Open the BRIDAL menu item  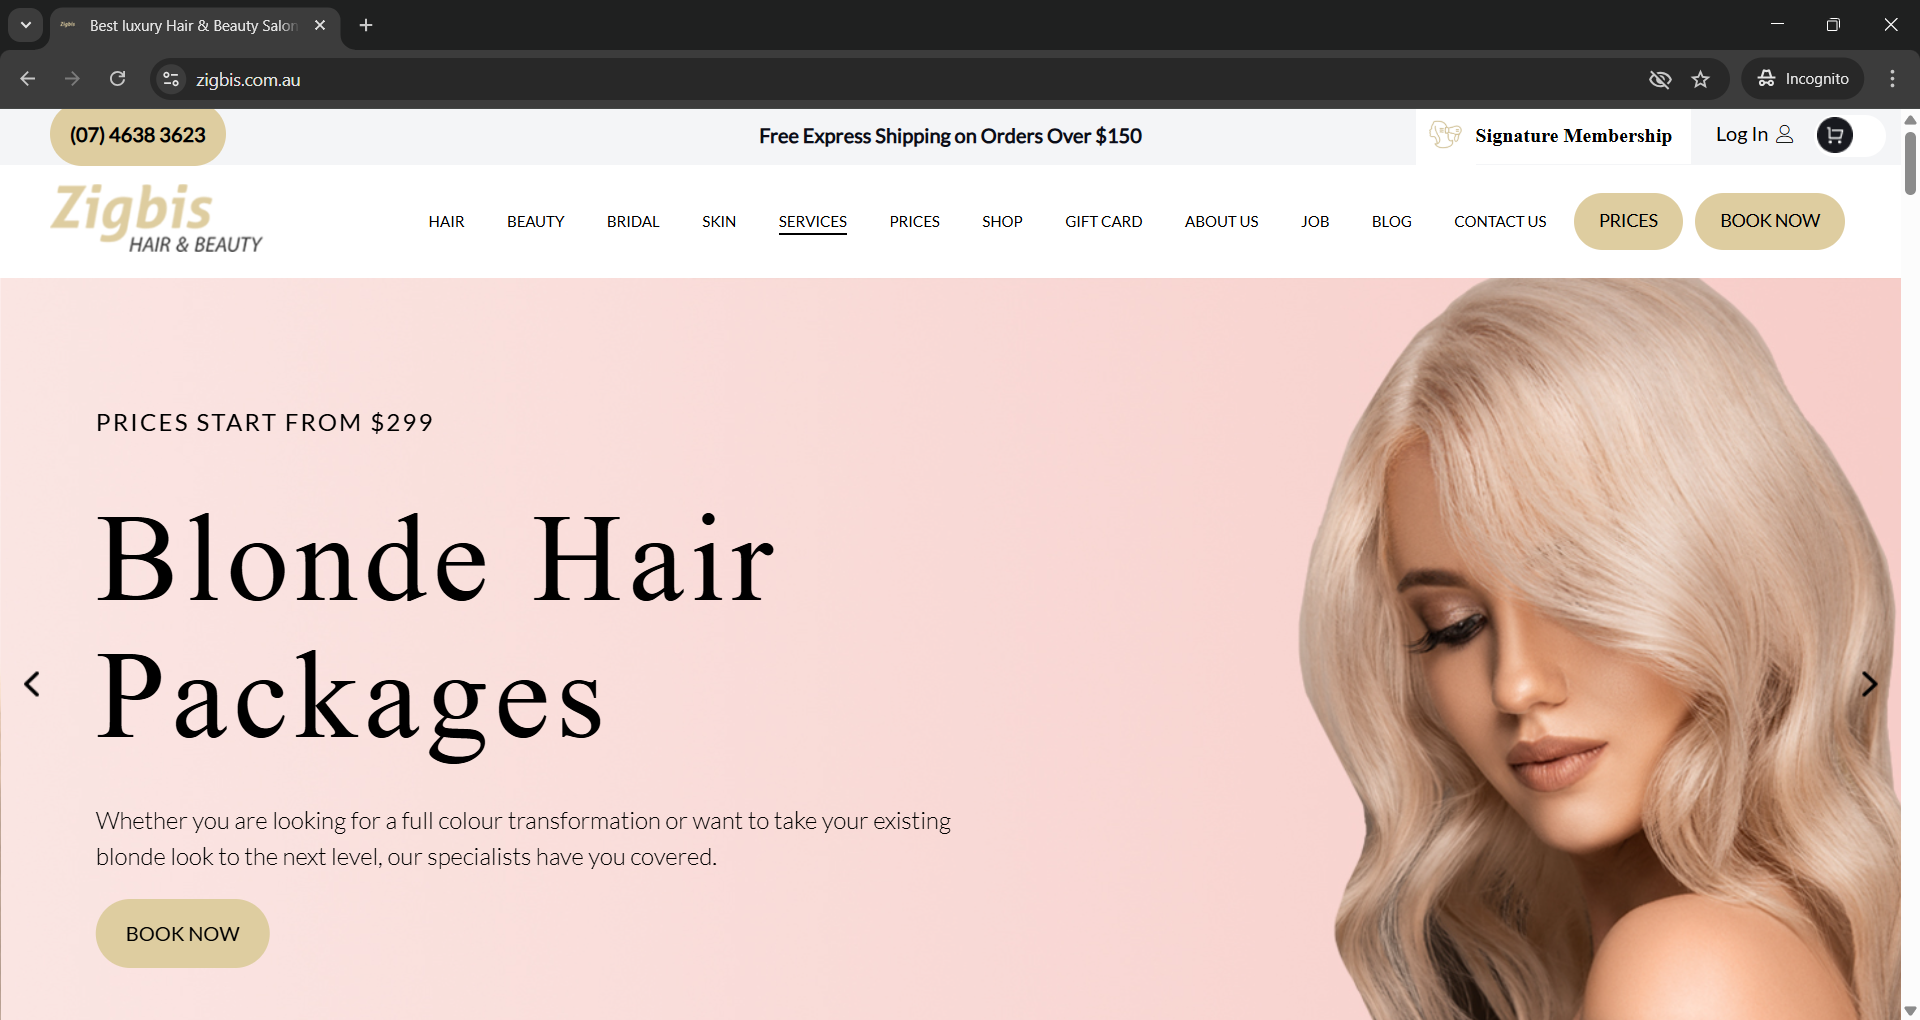pos(632,221)
